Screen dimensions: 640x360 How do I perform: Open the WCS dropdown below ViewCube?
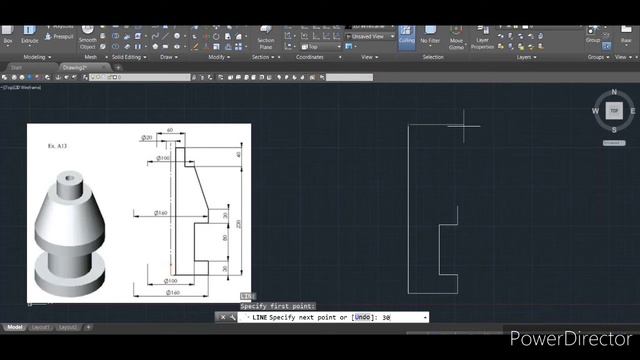coord(614,143)
